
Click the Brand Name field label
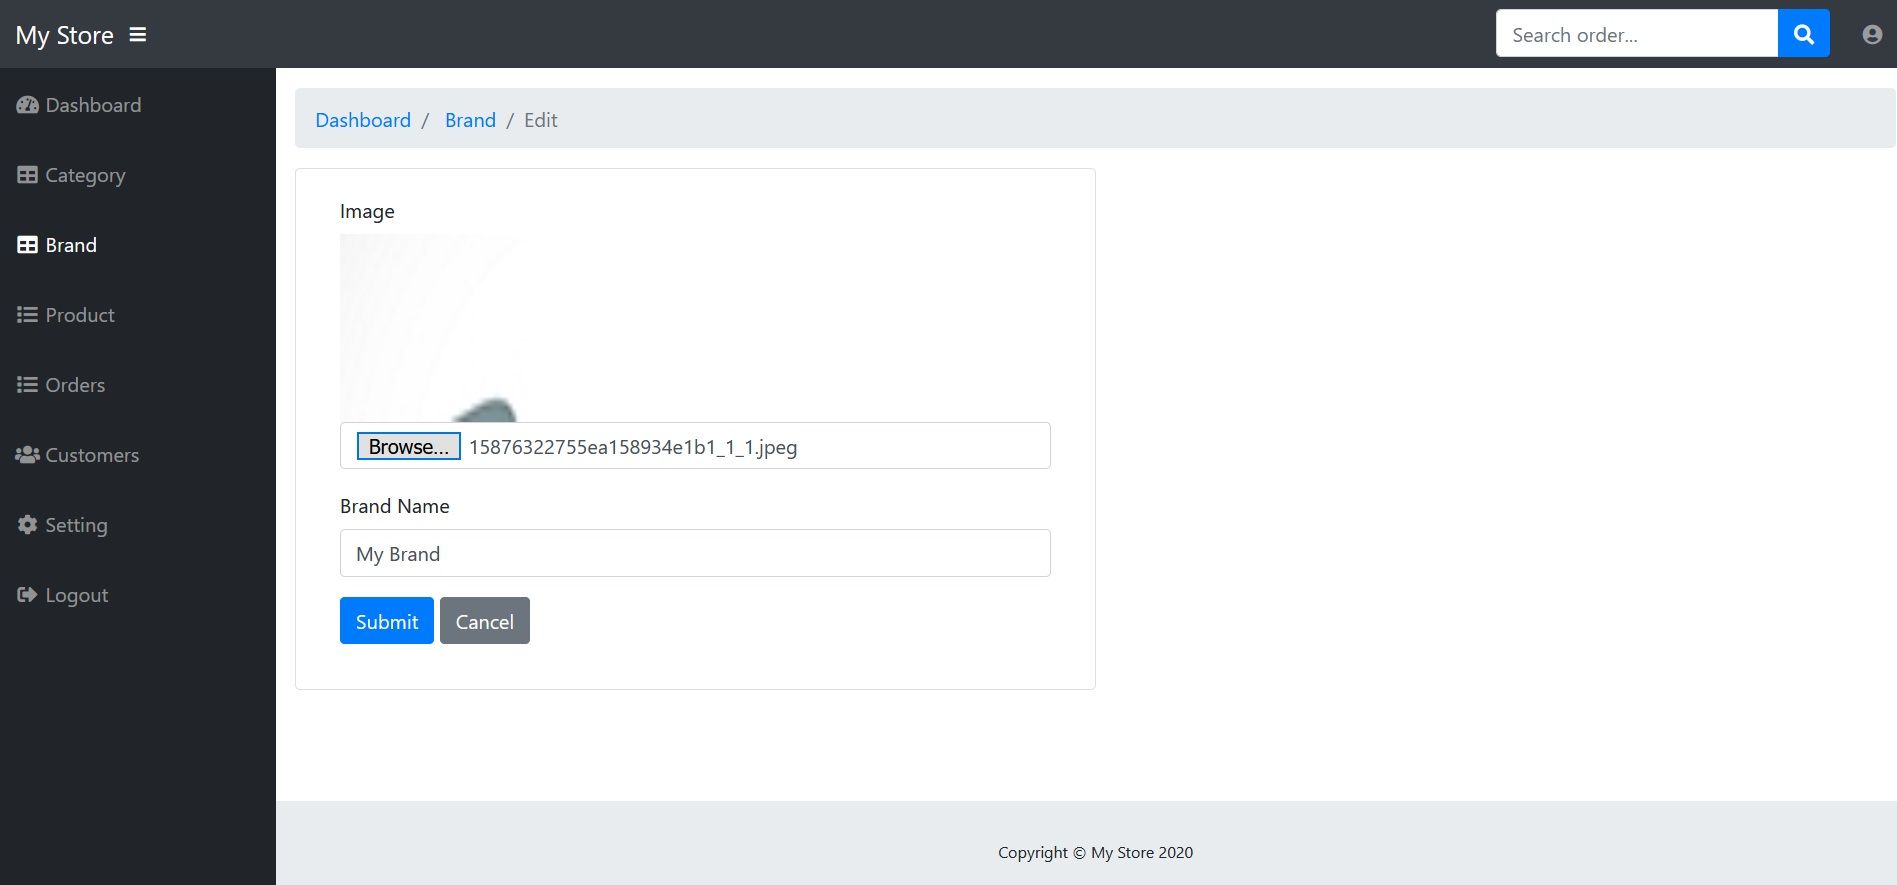[x=395, y=506]
